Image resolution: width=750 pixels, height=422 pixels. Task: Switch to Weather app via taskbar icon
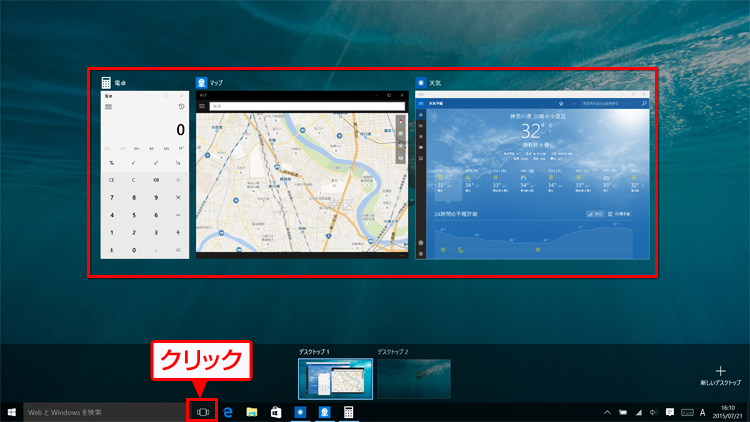pyautogui.click(x=300, y=412)
